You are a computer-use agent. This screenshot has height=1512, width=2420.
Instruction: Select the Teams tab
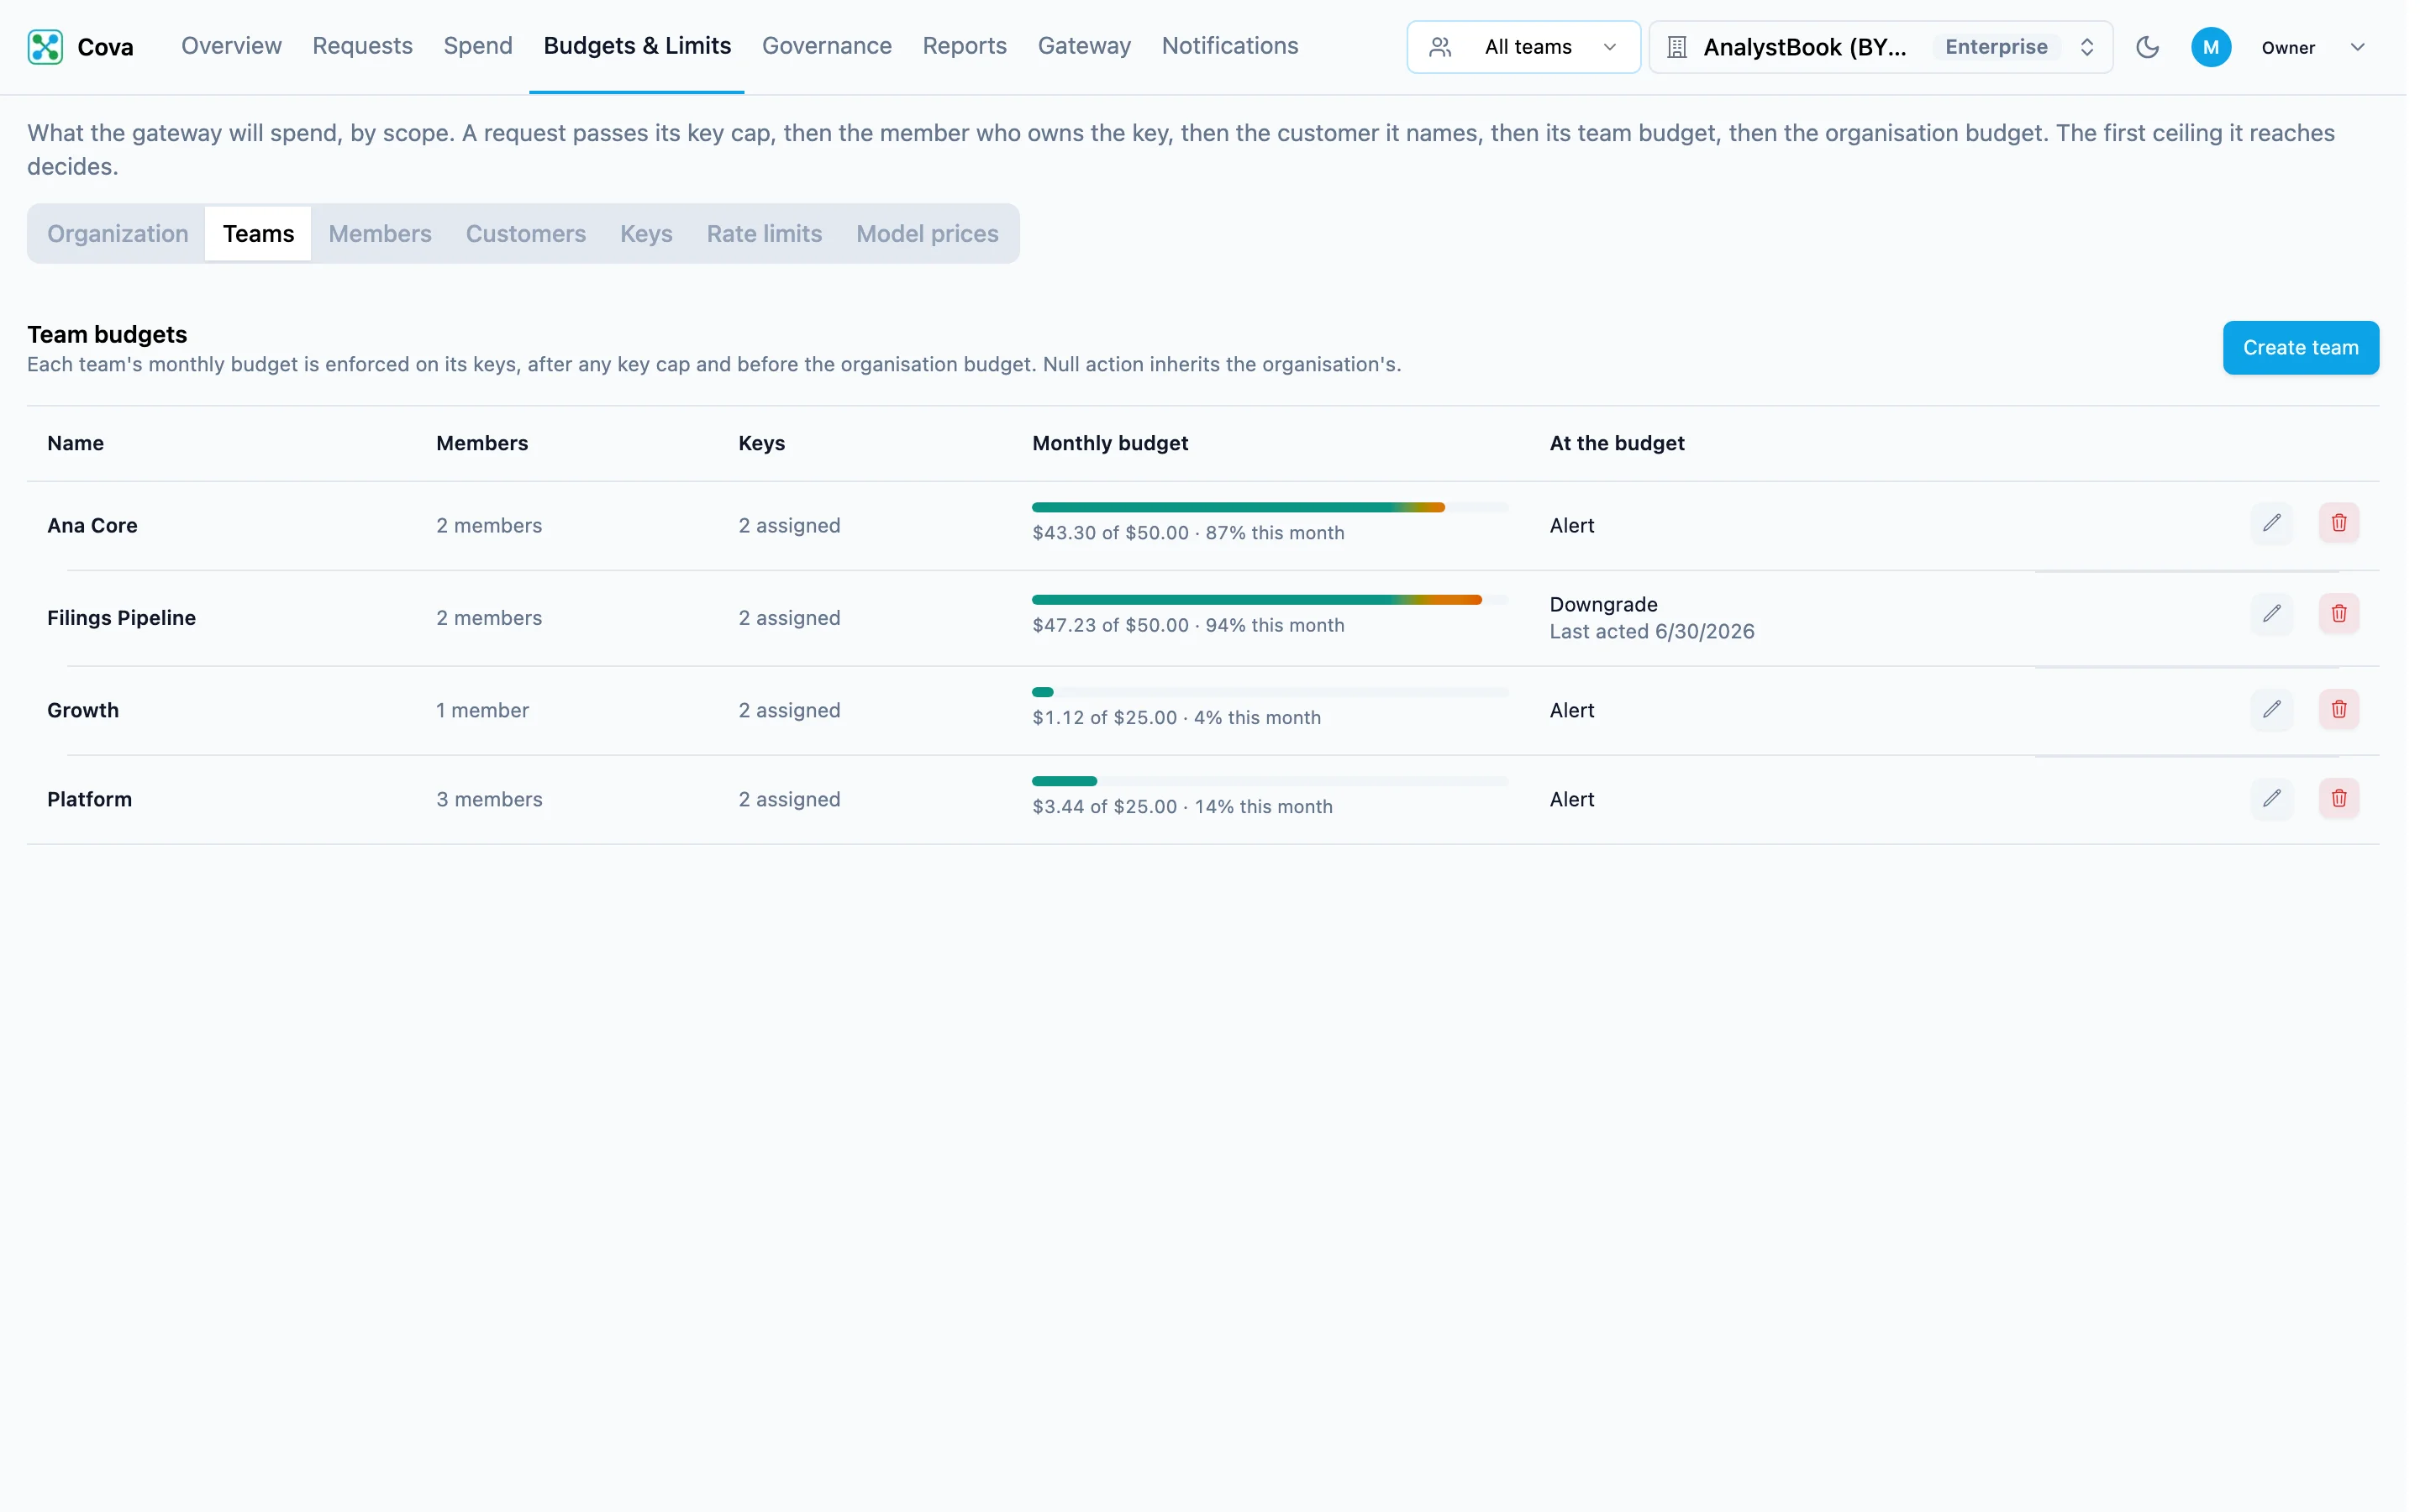click(x=258, y=234)
